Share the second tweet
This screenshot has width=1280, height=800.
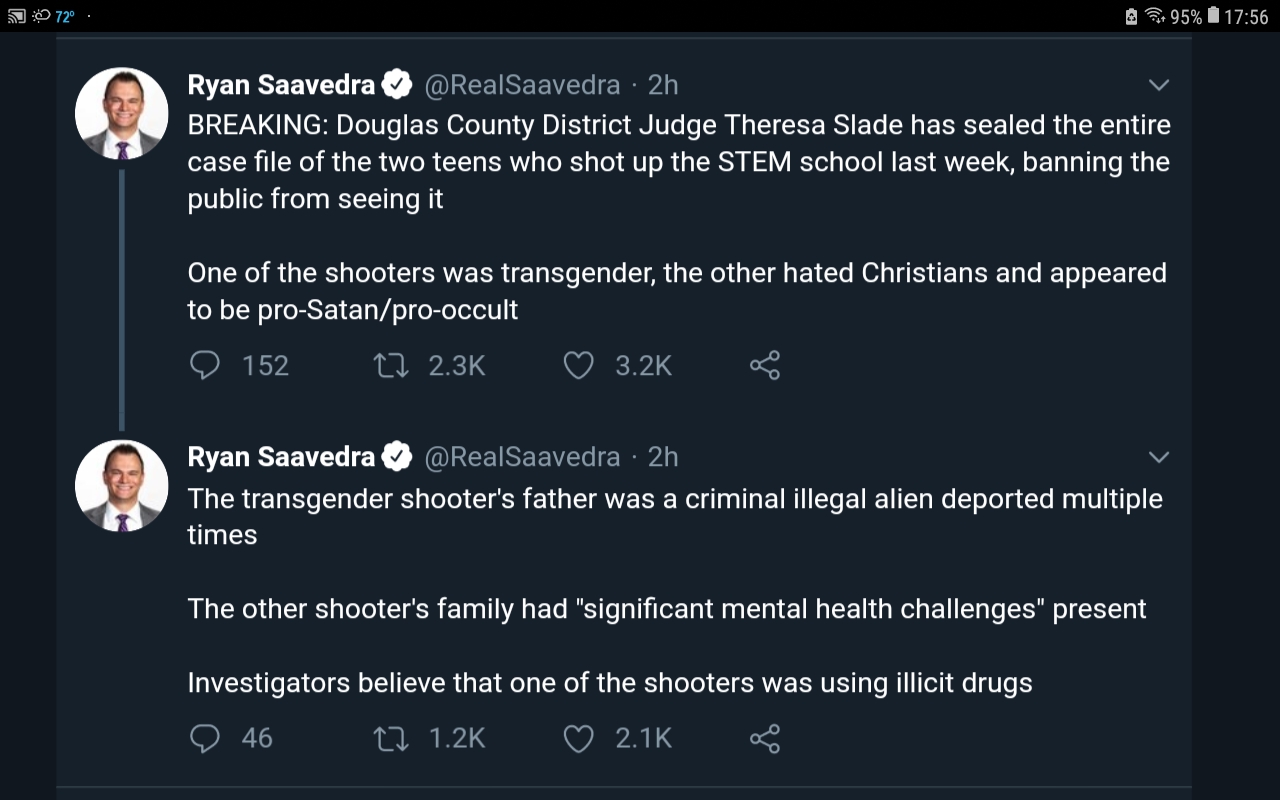click(x=765, y=738)
